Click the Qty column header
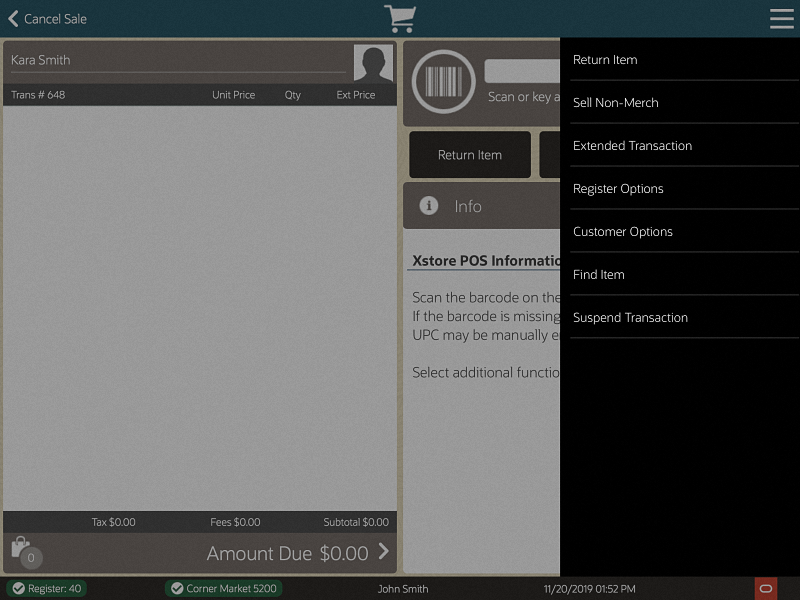This screenshot has width=800, height=600. coord(293,95)
